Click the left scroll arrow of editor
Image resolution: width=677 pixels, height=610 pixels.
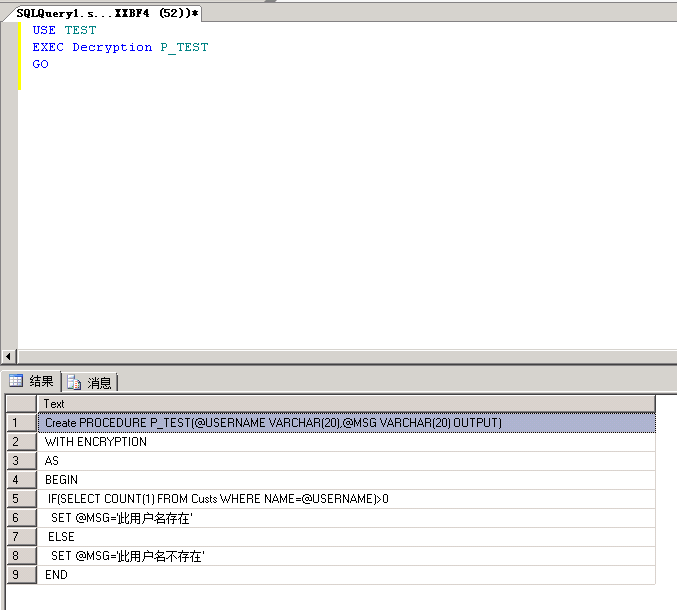pyautogui.click(x=8, y=357)
